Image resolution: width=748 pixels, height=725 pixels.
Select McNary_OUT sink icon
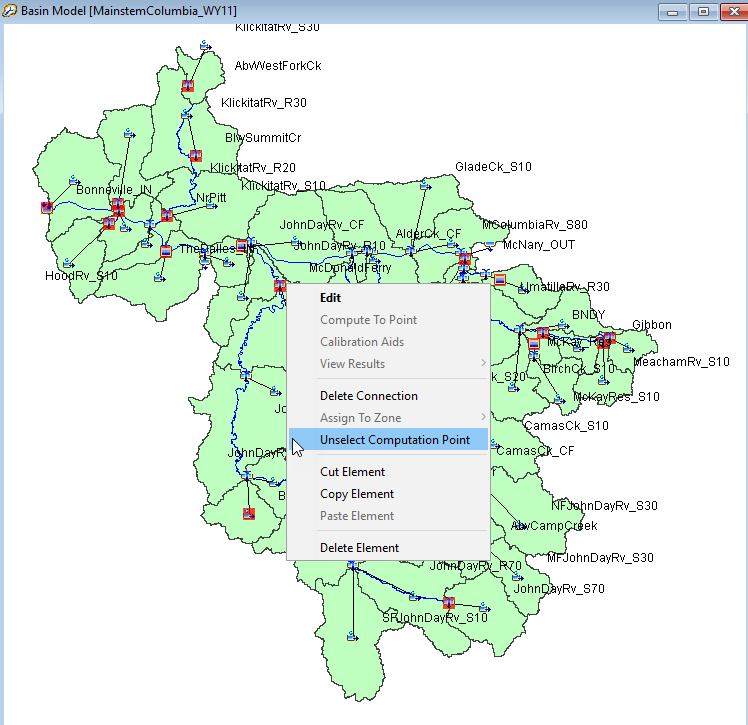point(490,245)
